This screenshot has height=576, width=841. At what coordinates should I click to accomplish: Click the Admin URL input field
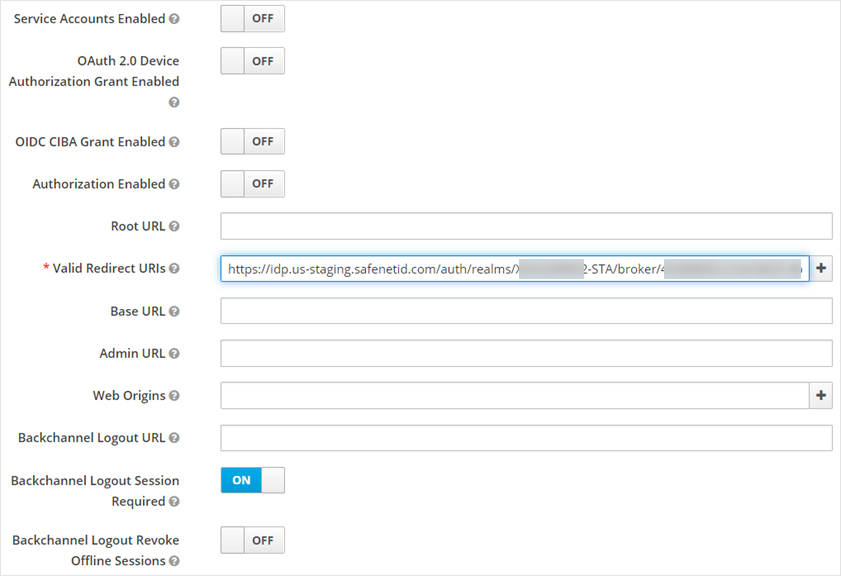click(526, 353)
